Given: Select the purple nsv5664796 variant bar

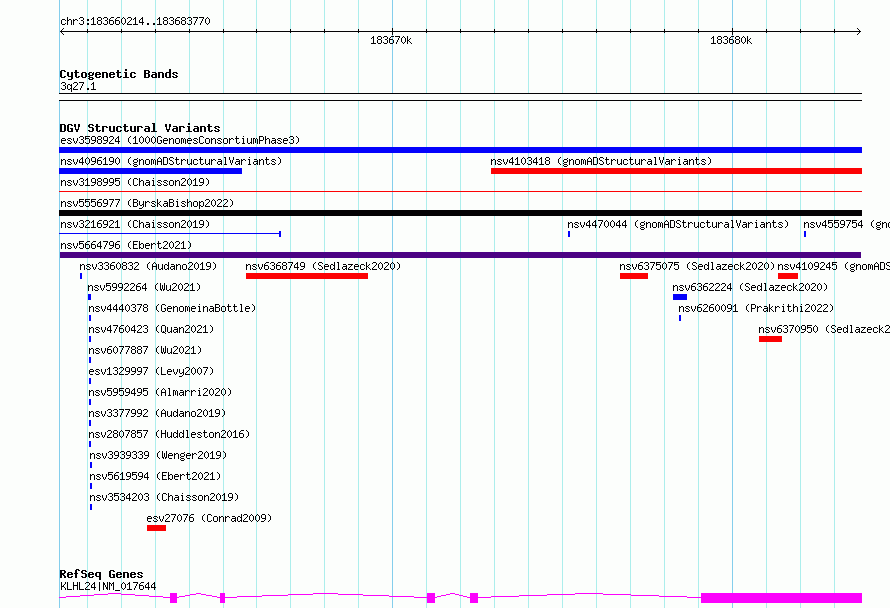Looking at the screenshot, I should (460, 255).
